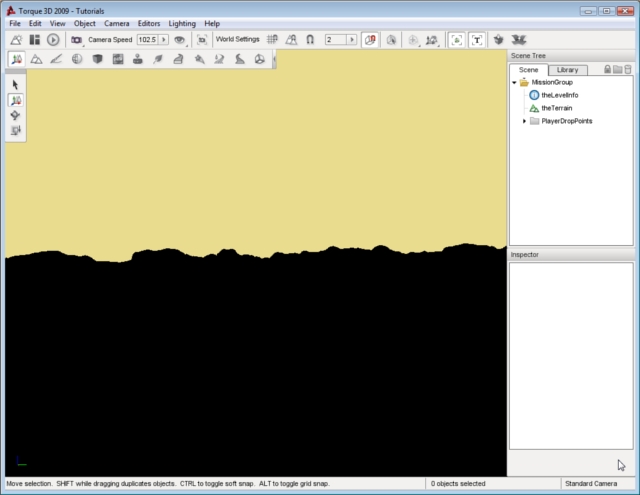Open the World Editor object tool
The height and width of the screenshot is (495, 640).
(17, 60)
